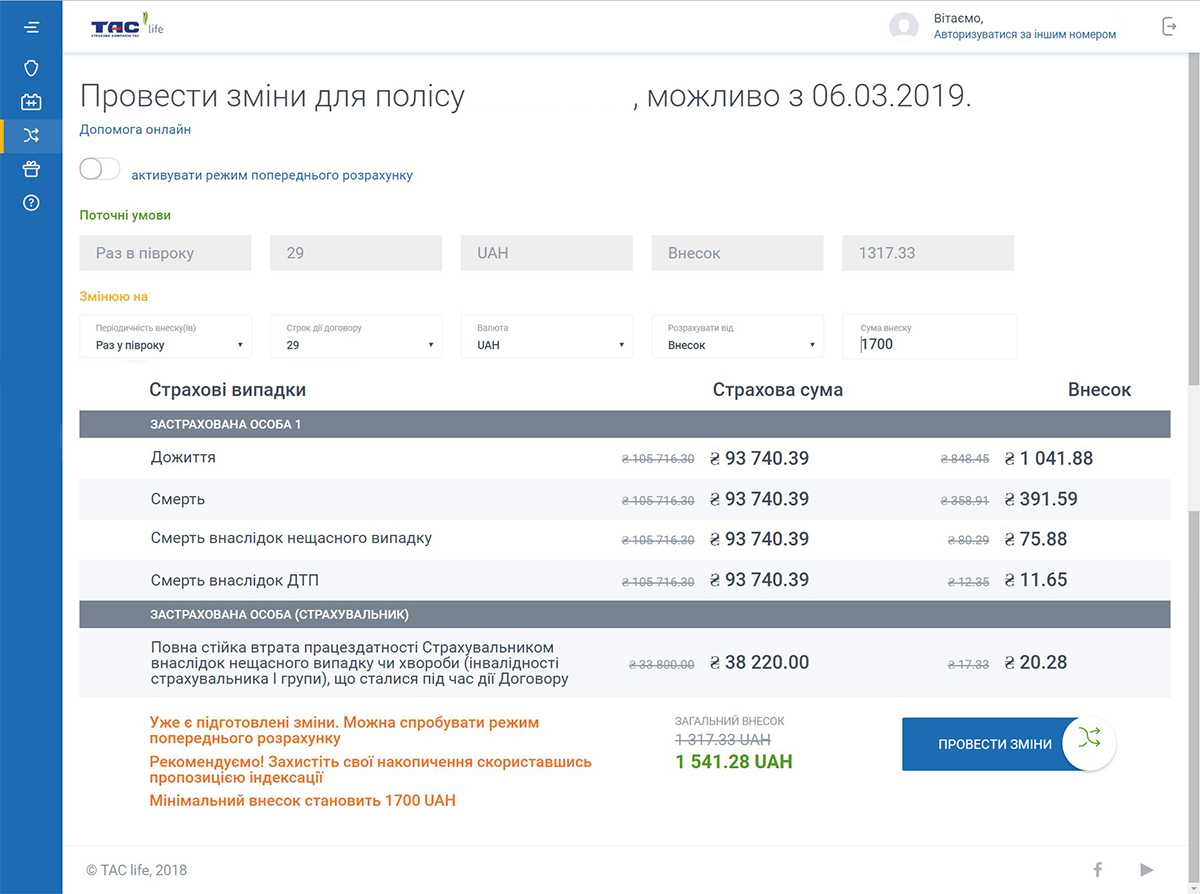Screen dimensions: 1200x894
Task: Open the Валюта currency dropdown
Action: point(547,337)
